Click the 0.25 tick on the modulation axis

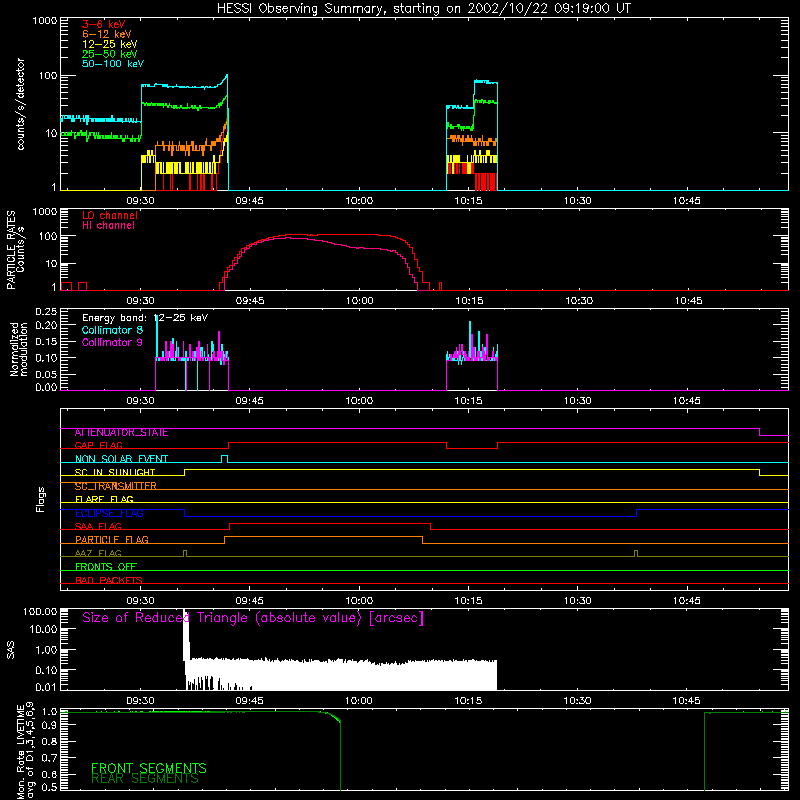[x=46, y=312]
